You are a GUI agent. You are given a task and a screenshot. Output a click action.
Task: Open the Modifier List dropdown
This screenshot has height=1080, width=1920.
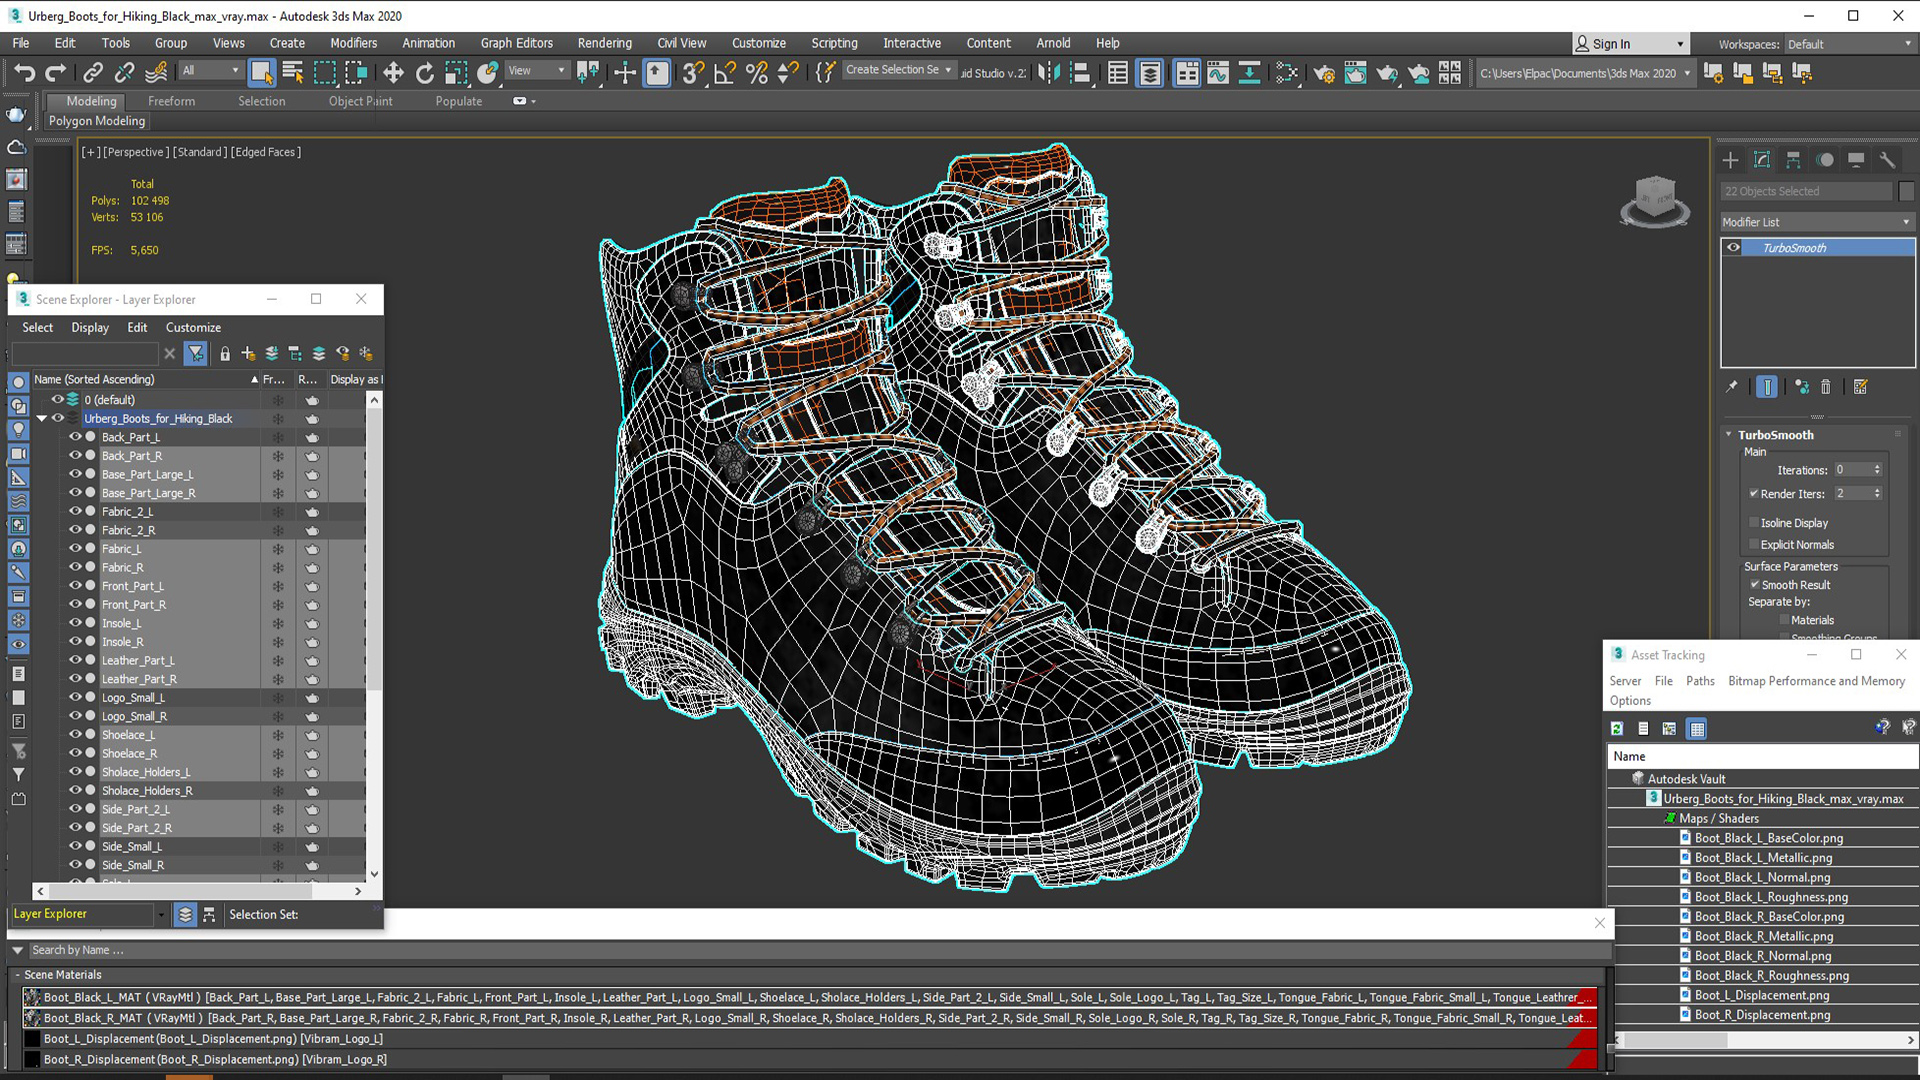pyautogui.click(x=1816, y=222)
